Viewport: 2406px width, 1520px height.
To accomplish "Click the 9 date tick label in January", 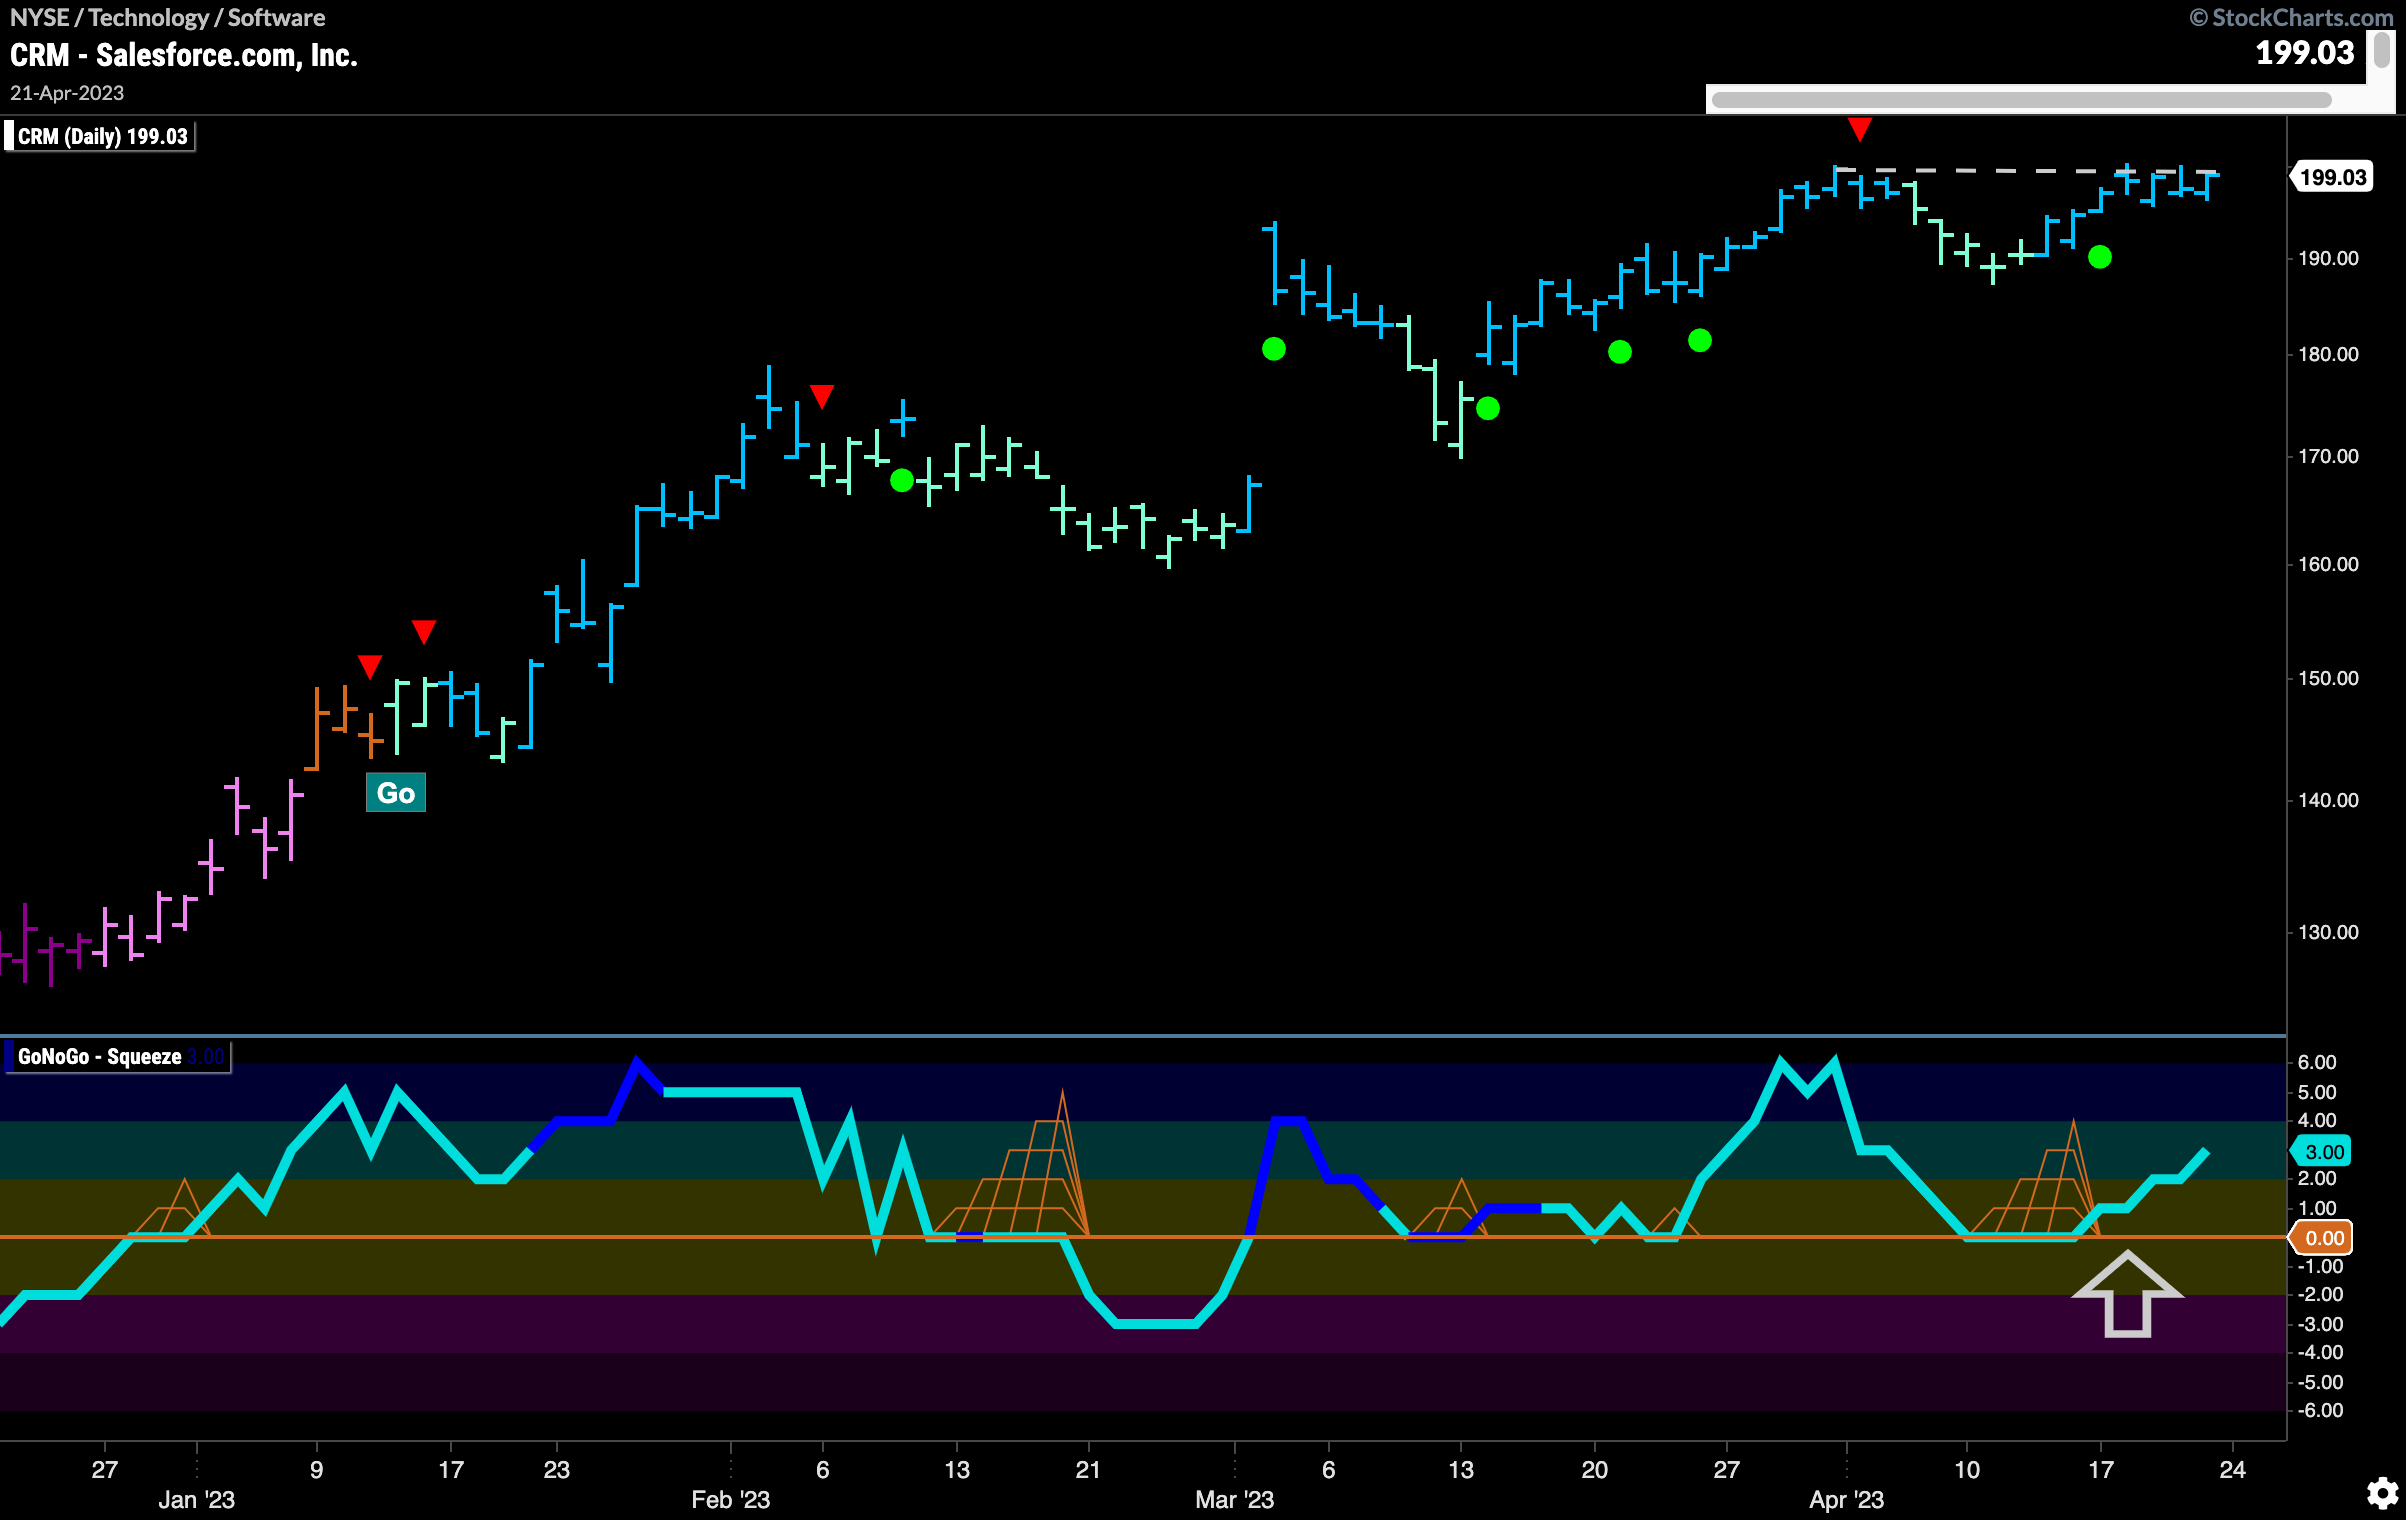I will [x=317, y=1469].
